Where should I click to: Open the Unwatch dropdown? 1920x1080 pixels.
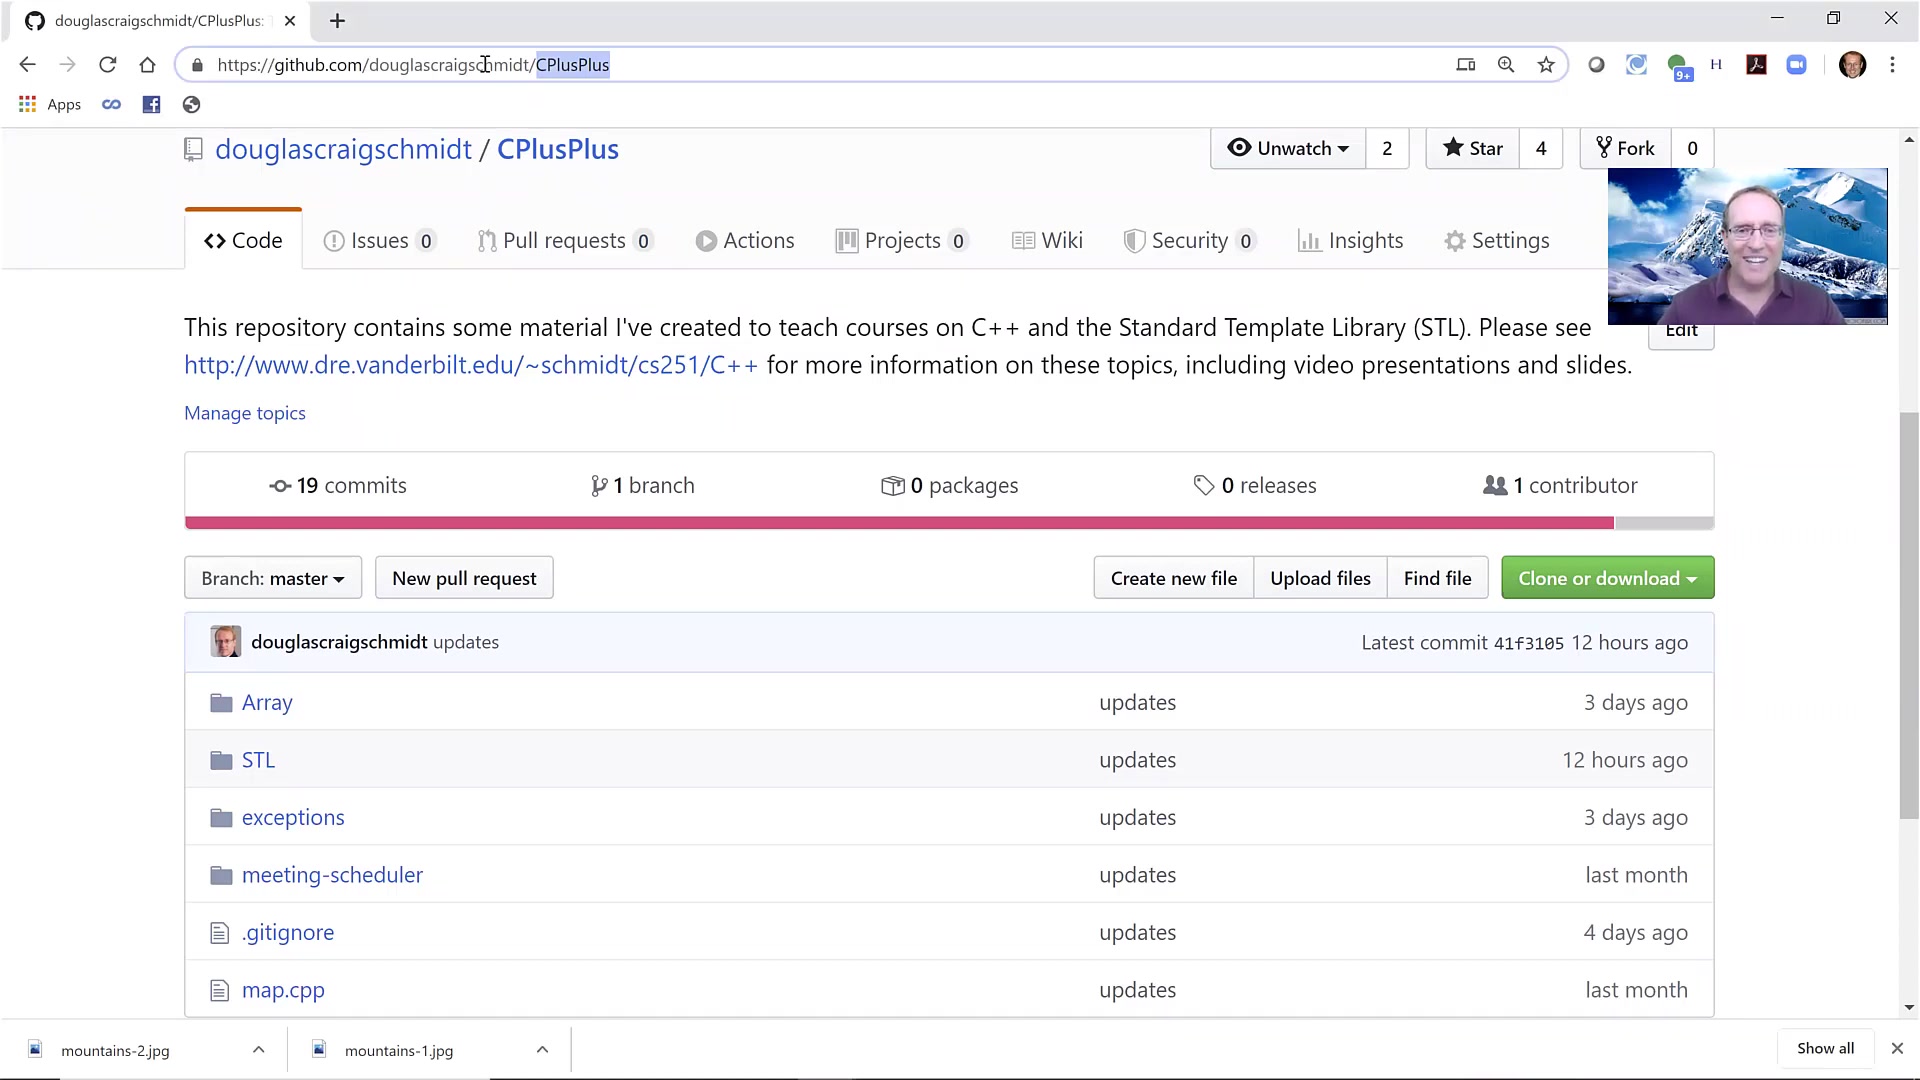[1288, 148]
